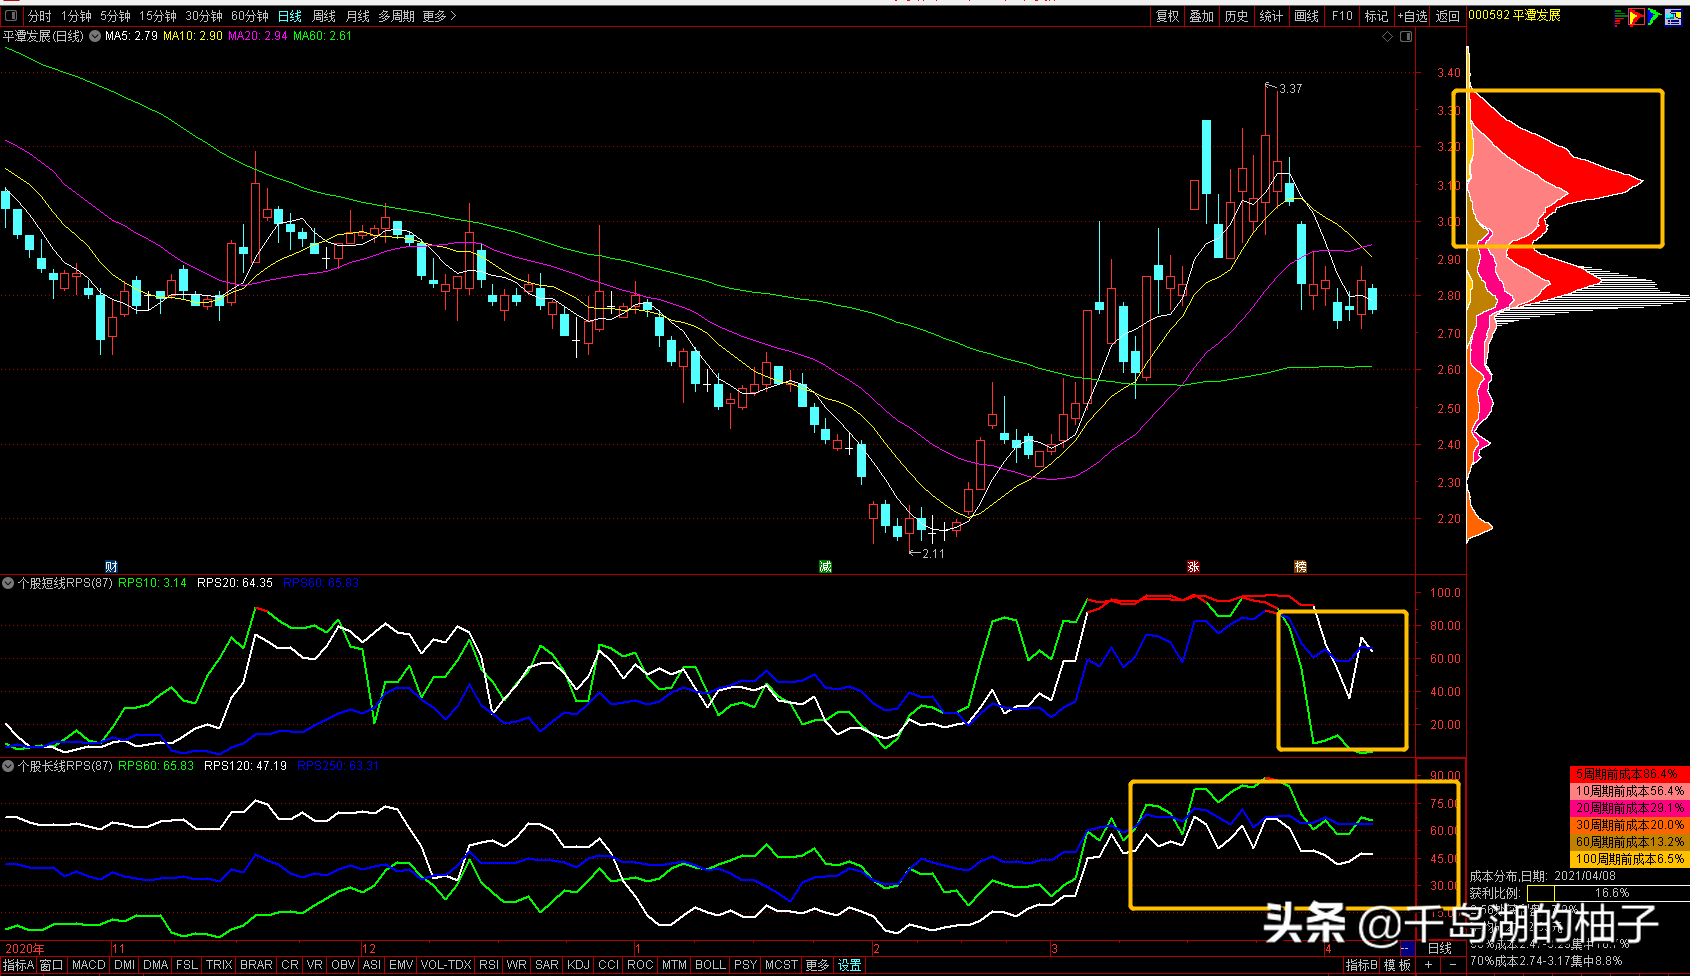The height and width of the screenshot is (976, 1690).
Task: Open the 画线 drawing tools button
Action: pos(1306,16)
